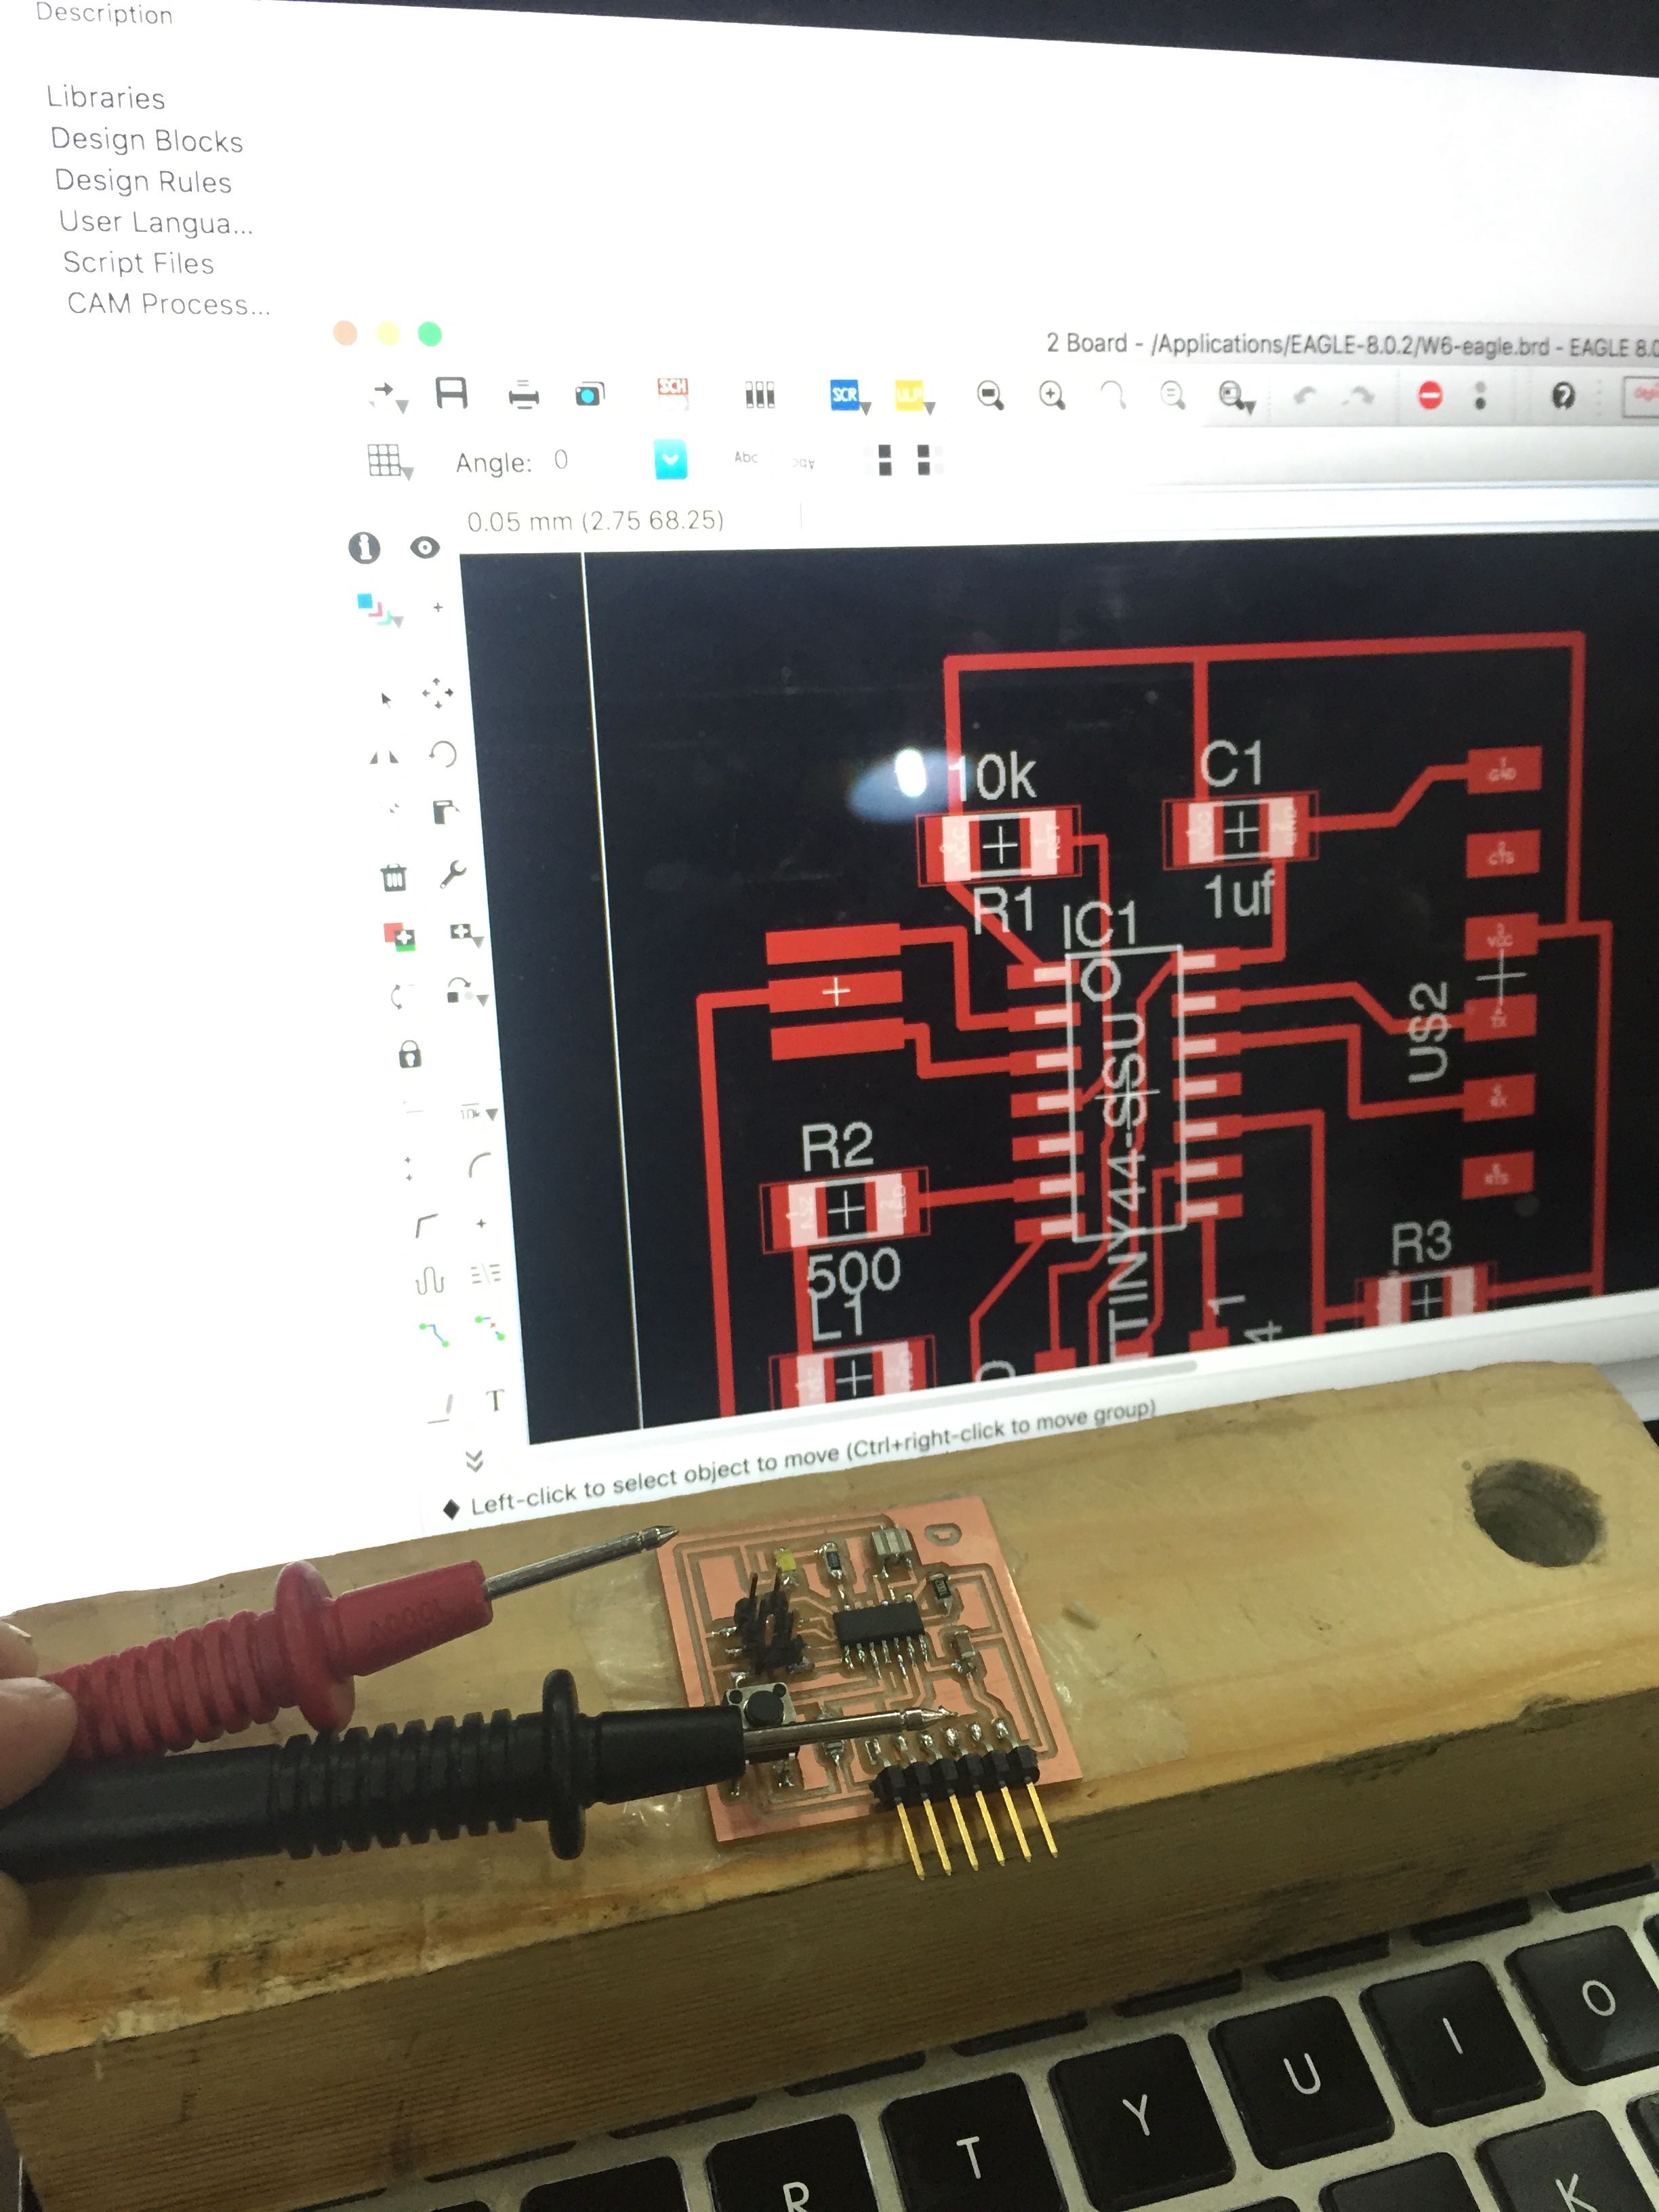The height and width of the screenshot is (2212, 1659).
Task: Select the Lock tool
Action: coord(409,1054)
